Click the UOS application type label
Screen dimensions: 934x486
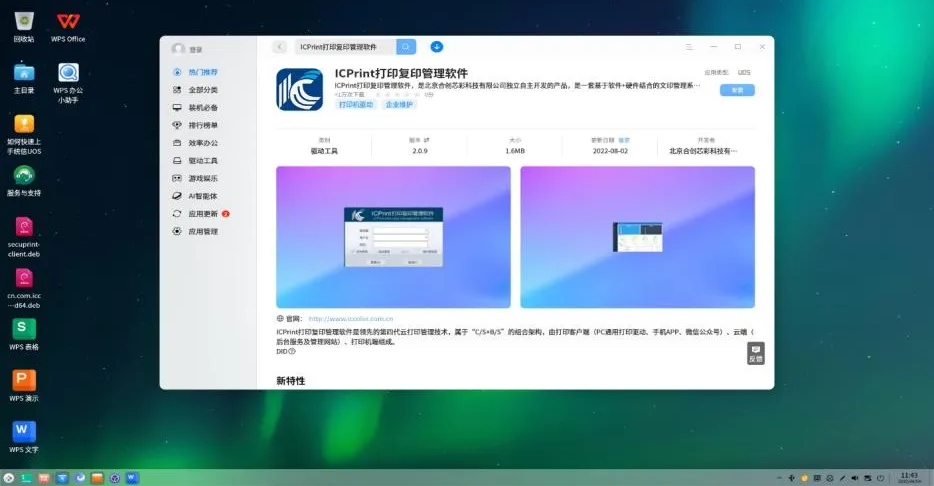(x=744, y=73)
